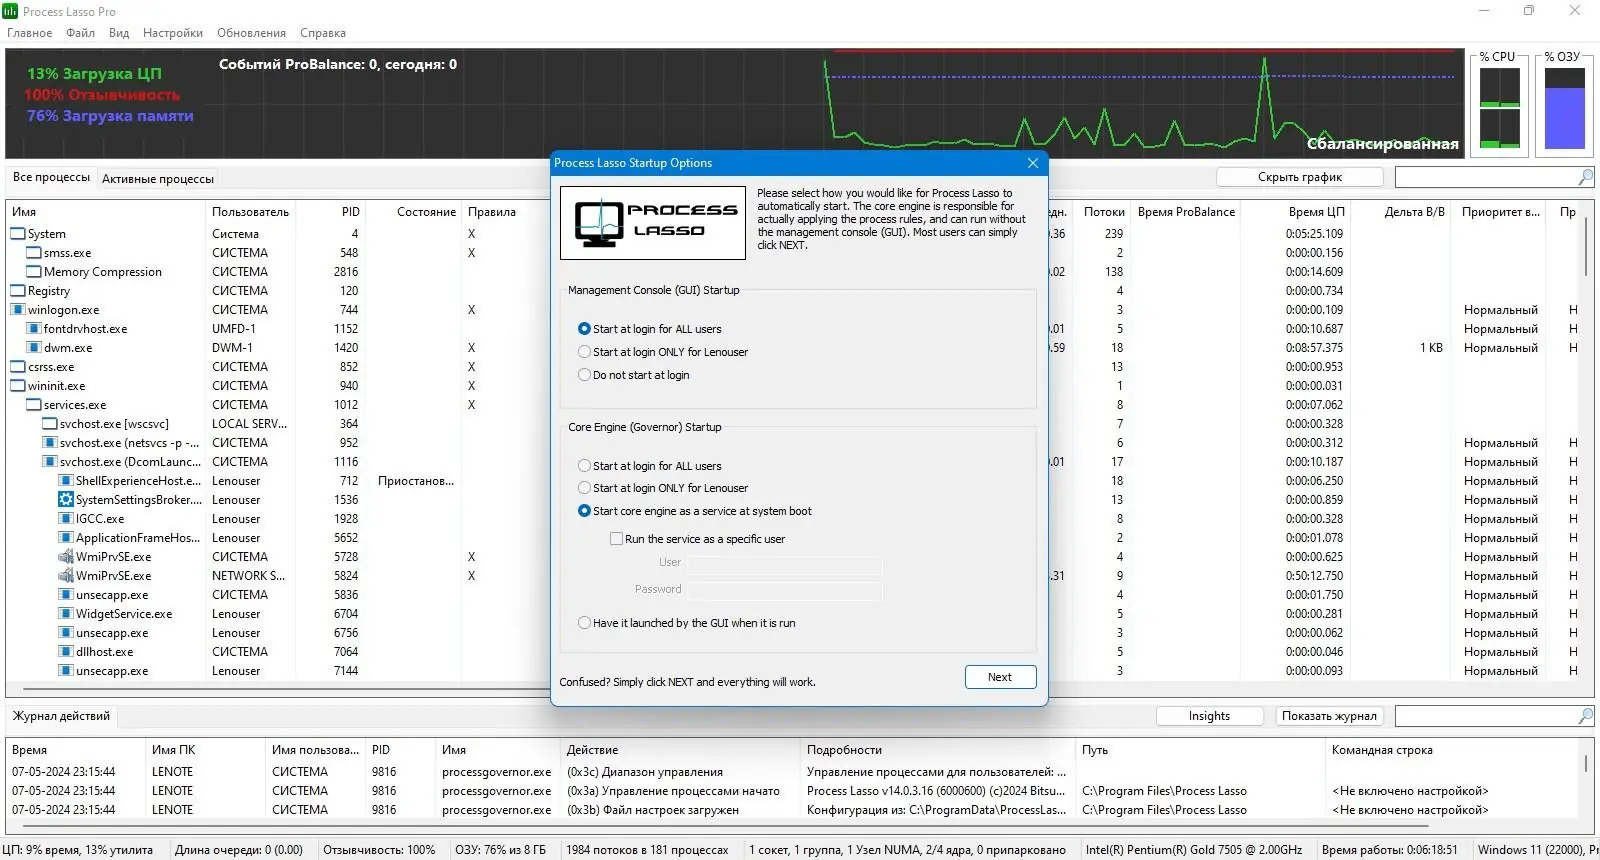Viewport: 1600px width, 860px height.
Task: Select Core Engine 'Start at login for ALL users'
Action: [x=584, y=466]
